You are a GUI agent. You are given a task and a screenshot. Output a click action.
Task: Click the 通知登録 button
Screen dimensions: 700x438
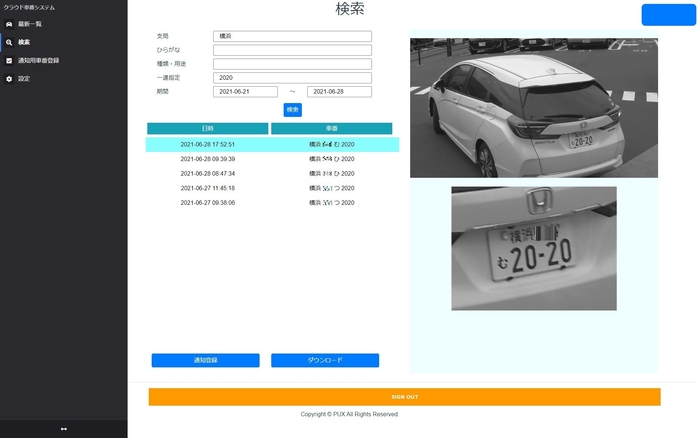(x=205, y=360)
